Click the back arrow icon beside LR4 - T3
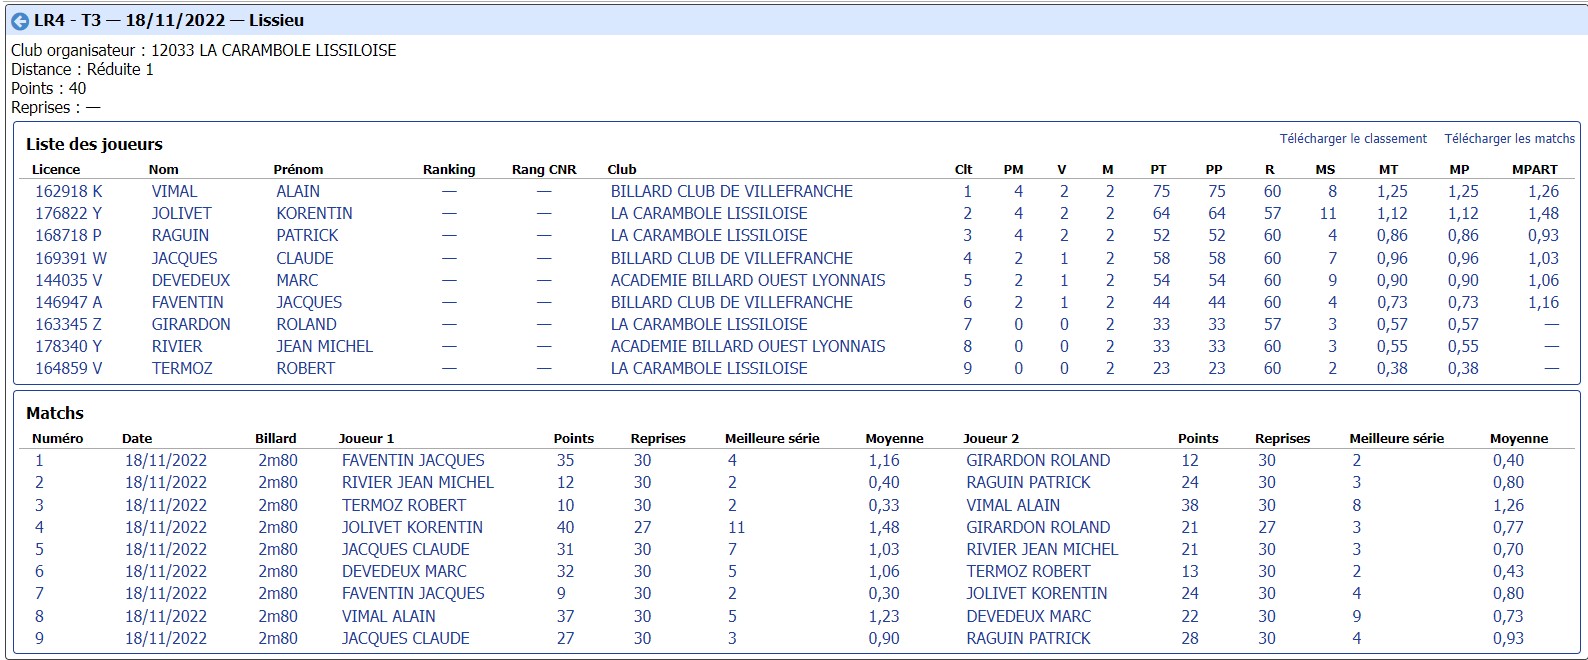The height and width of the screenshot is (660, 1588). pos(19,21)
